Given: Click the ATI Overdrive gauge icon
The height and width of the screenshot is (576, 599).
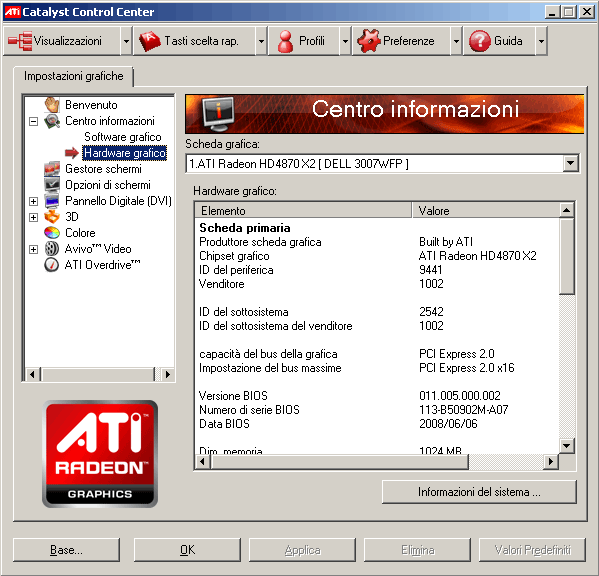Looking at the screenshot, I should (52, 265).
